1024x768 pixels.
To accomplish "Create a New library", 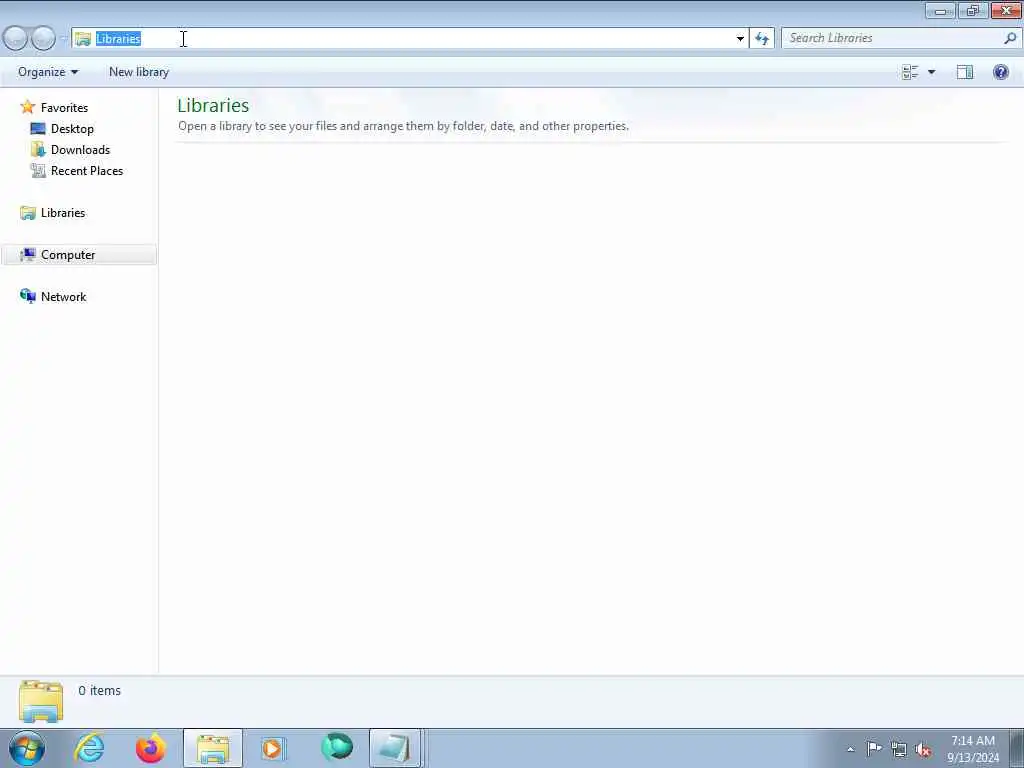I will click(x=138, y=72).
